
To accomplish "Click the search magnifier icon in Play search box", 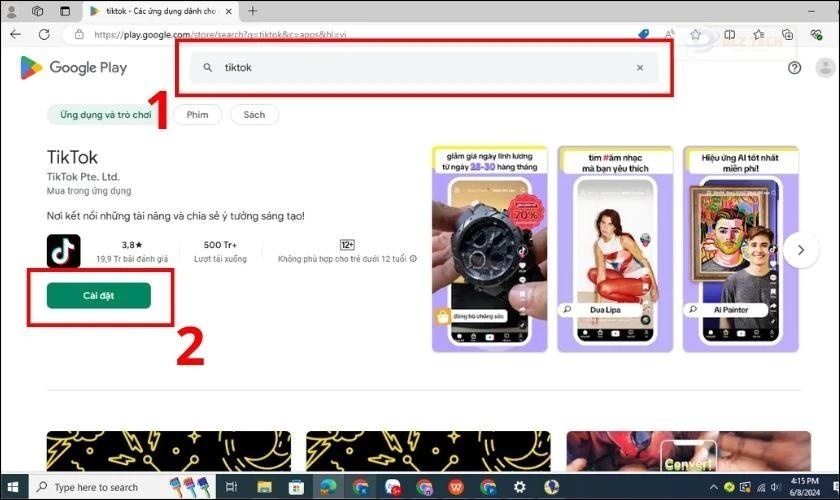I will [207, 68].
